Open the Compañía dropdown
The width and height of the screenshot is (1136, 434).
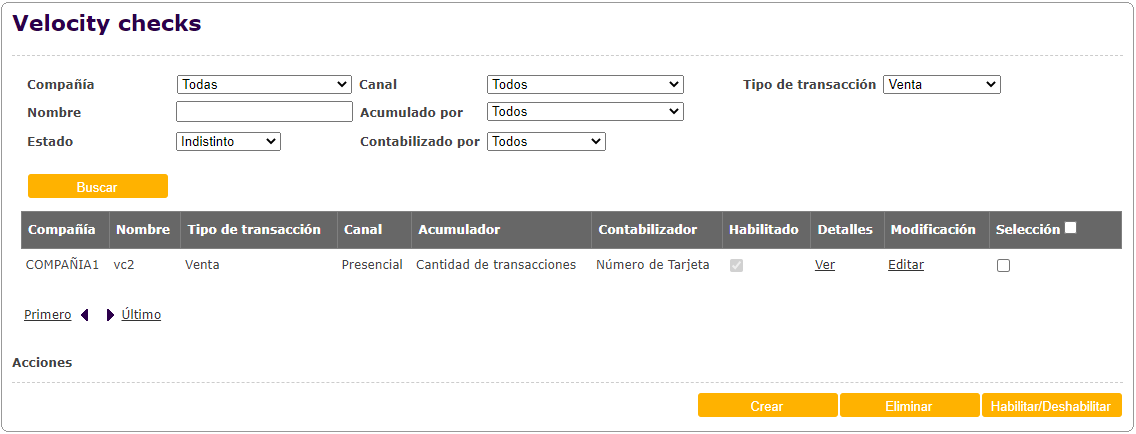click(x=264, y=85)
